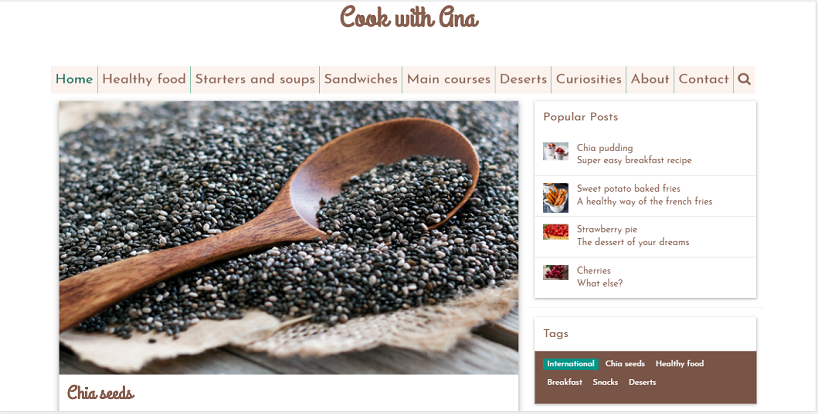Click the Cook with Ana site title
This screenshot has height=414, width=818.
(x=409, y=17)
